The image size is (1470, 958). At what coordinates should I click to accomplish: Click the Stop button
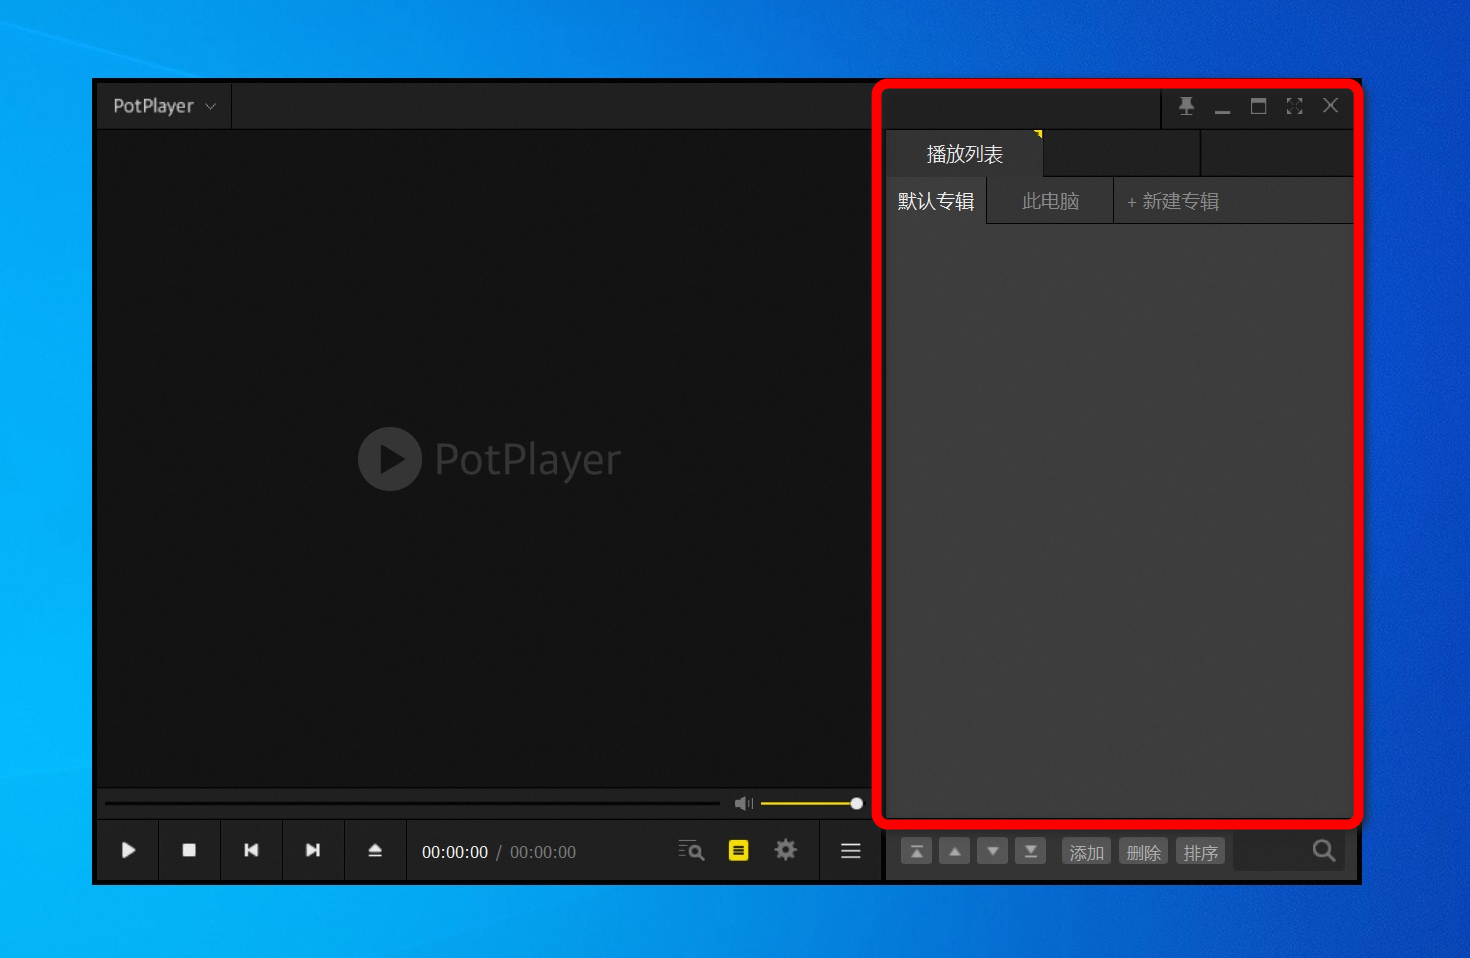pos(189,850)
